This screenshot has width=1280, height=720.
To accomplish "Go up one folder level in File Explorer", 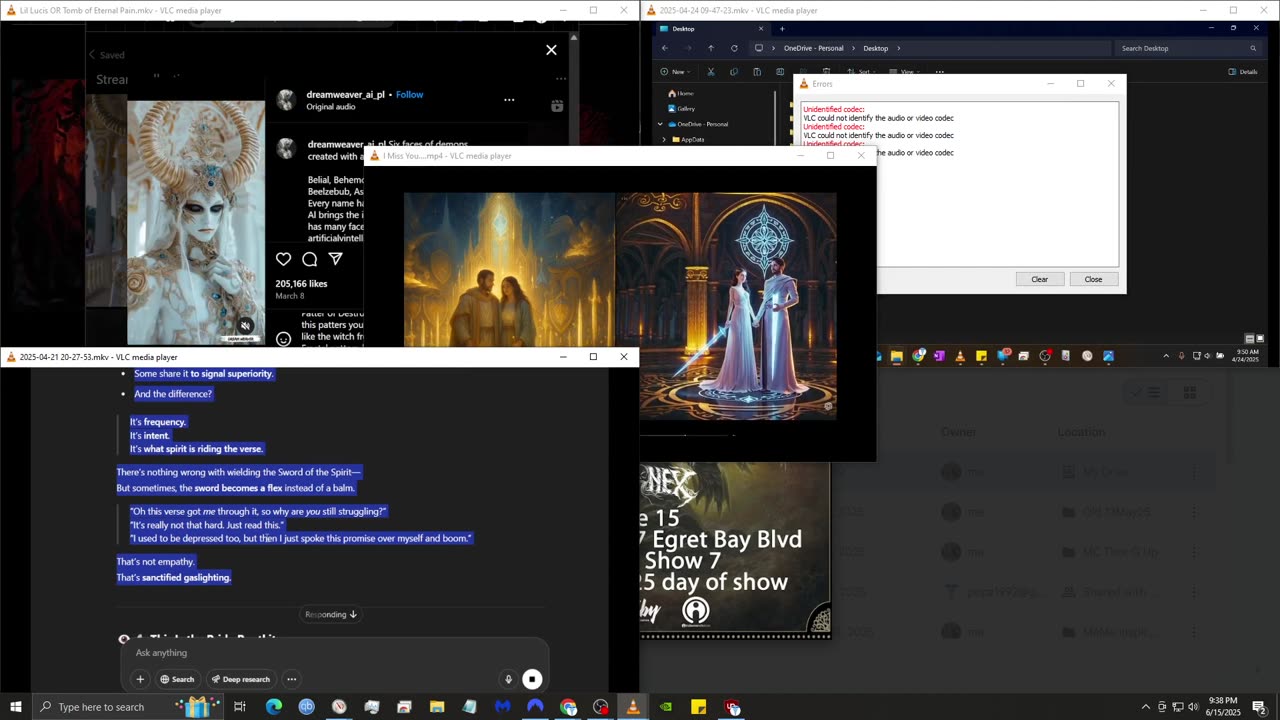I will click(x=711, y=48).
